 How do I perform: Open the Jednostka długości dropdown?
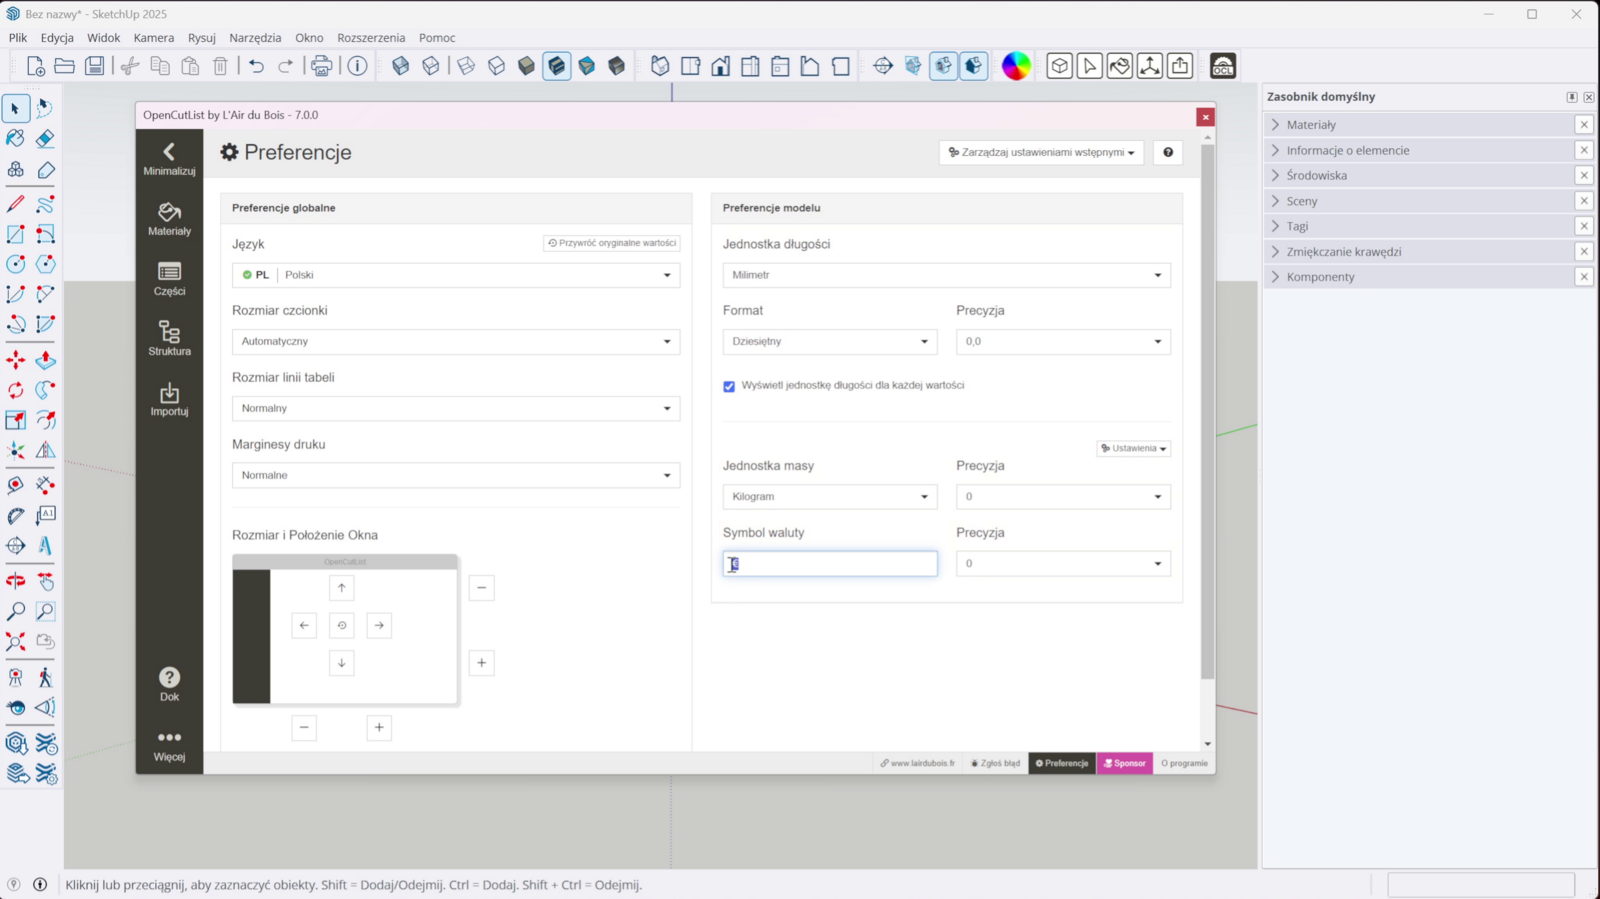tap(946, 275)
